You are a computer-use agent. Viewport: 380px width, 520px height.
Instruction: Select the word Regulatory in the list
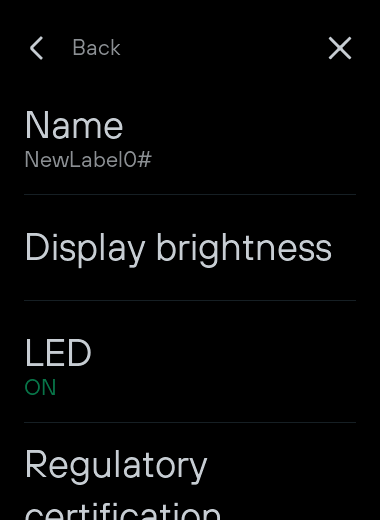point(116,465)
